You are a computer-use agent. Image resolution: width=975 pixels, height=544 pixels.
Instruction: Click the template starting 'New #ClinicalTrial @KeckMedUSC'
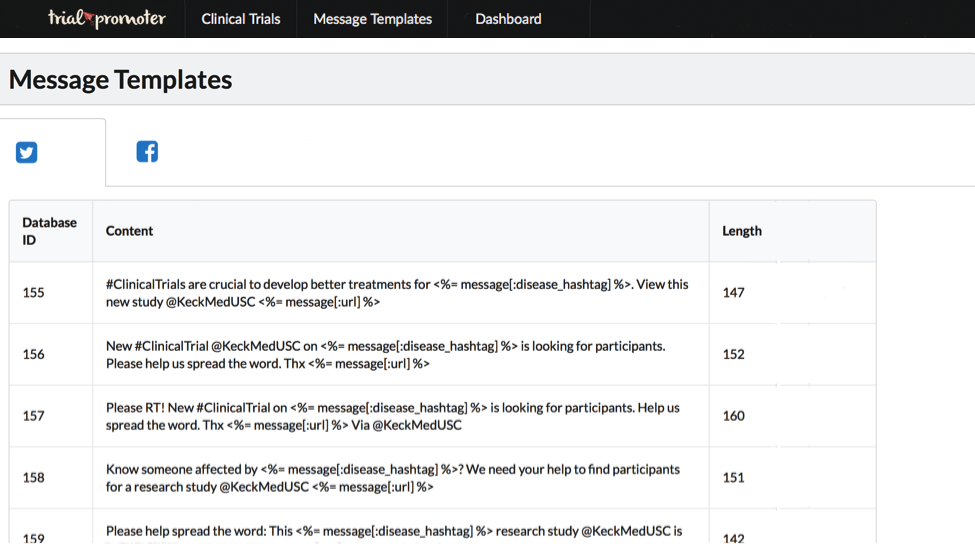(x=385, y=354)
